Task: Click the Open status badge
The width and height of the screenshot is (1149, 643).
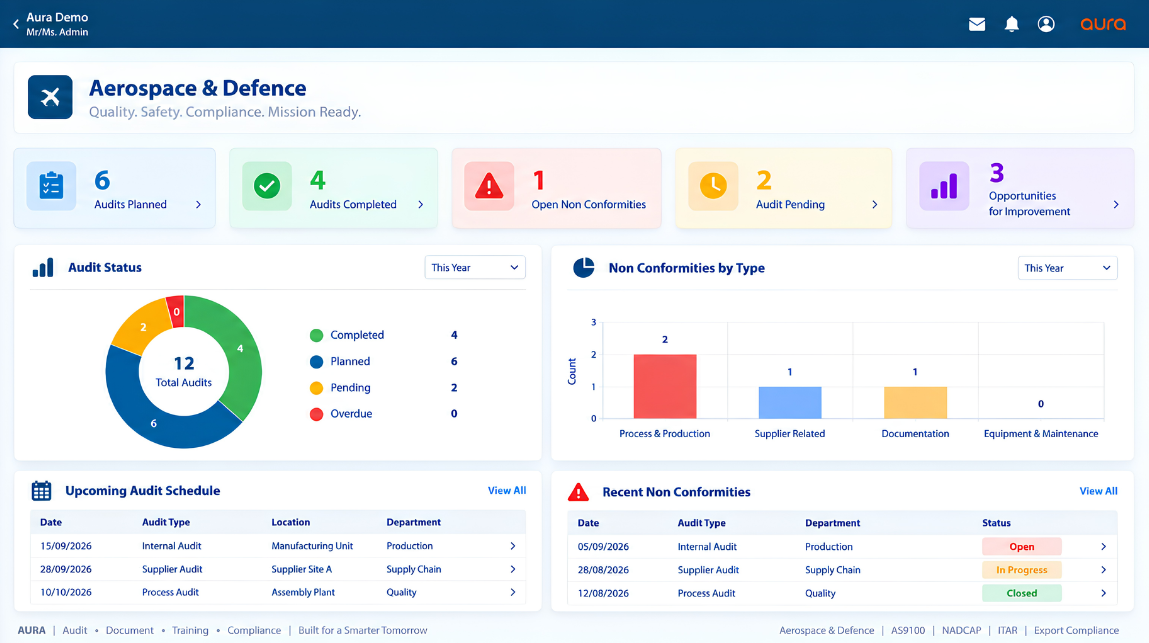Action: [1021, 546]
